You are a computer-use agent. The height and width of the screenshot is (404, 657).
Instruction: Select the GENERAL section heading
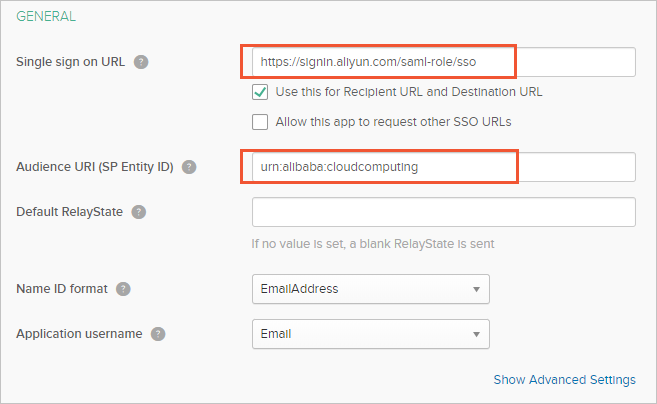coord(46,16)
